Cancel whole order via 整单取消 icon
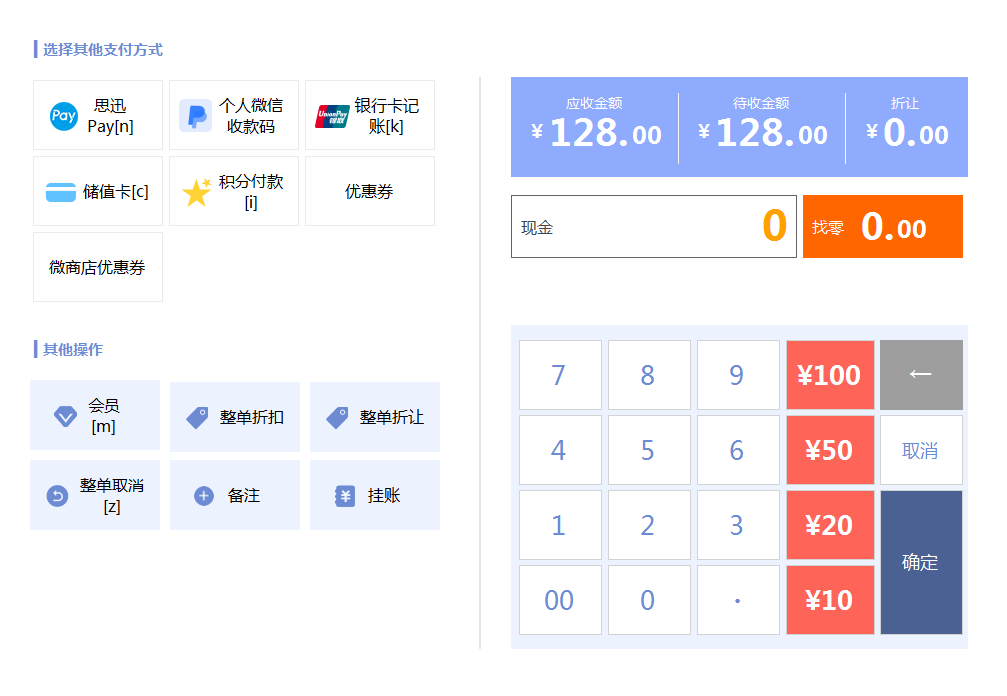 click(x=57, y=496)
